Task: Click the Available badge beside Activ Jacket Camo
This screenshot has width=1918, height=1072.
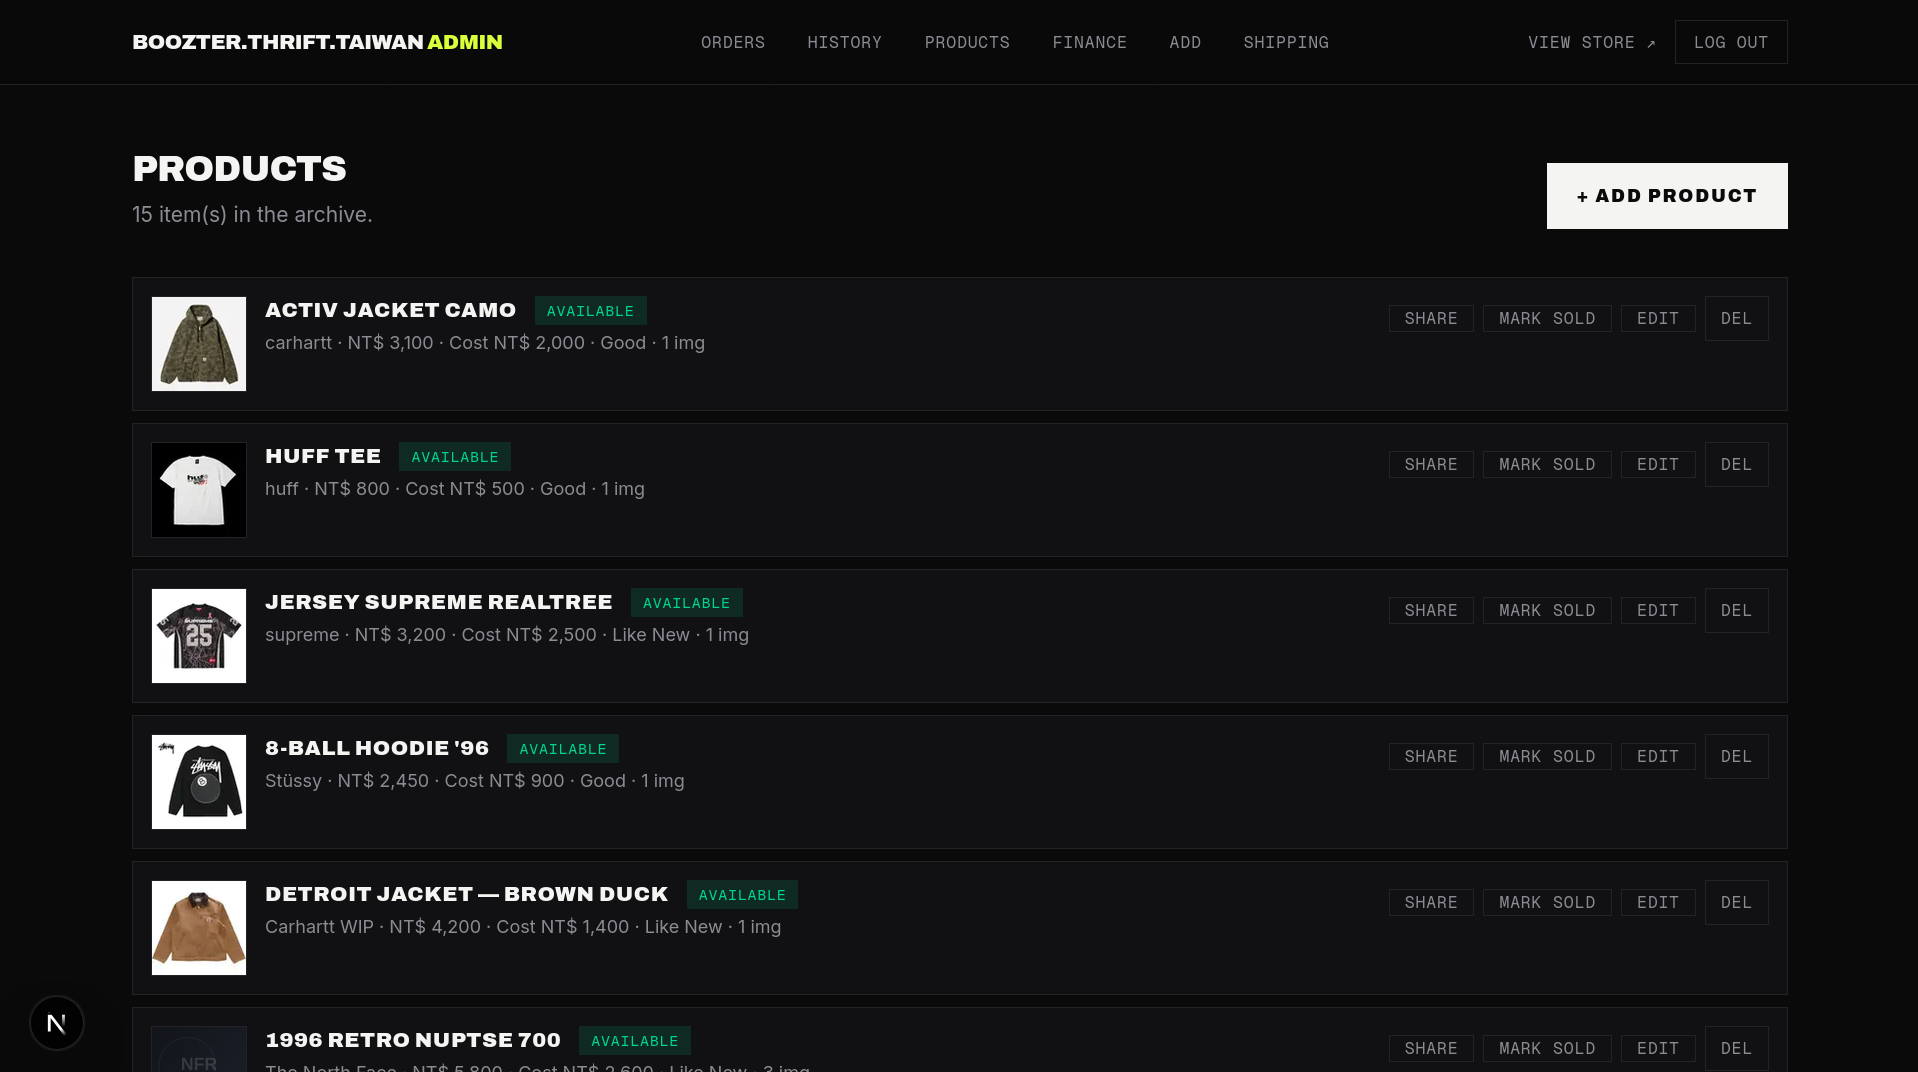Action: coord(590,311)
